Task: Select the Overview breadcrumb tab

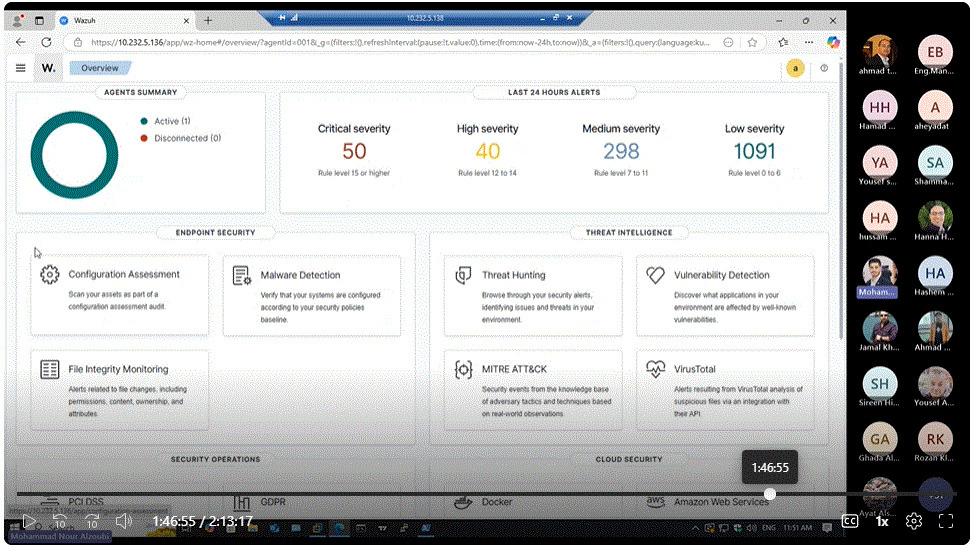Action: [x=100, y=68]
